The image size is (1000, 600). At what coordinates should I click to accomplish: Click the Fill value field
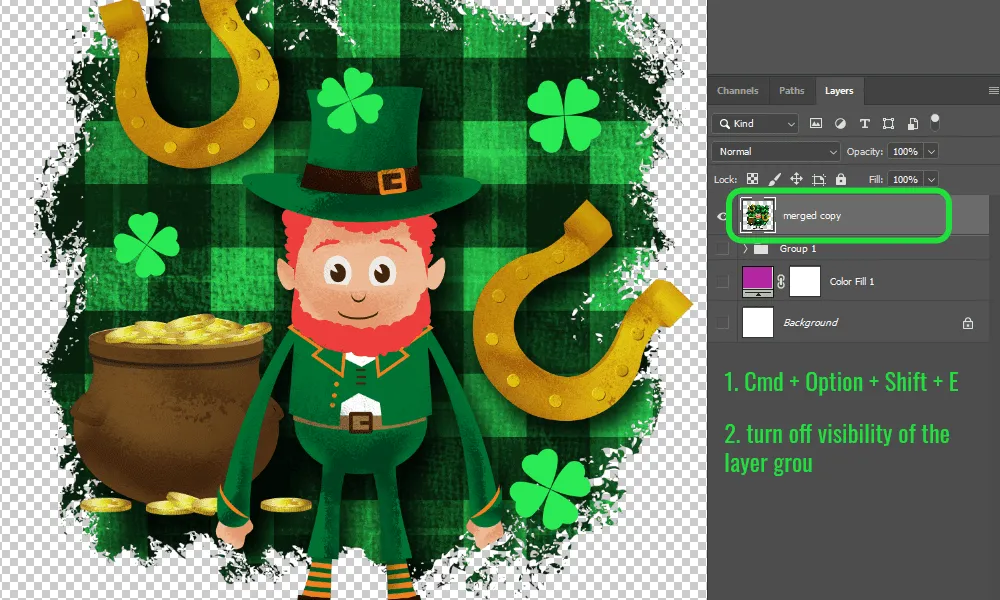pyautogui.click(x=905, y=179)
